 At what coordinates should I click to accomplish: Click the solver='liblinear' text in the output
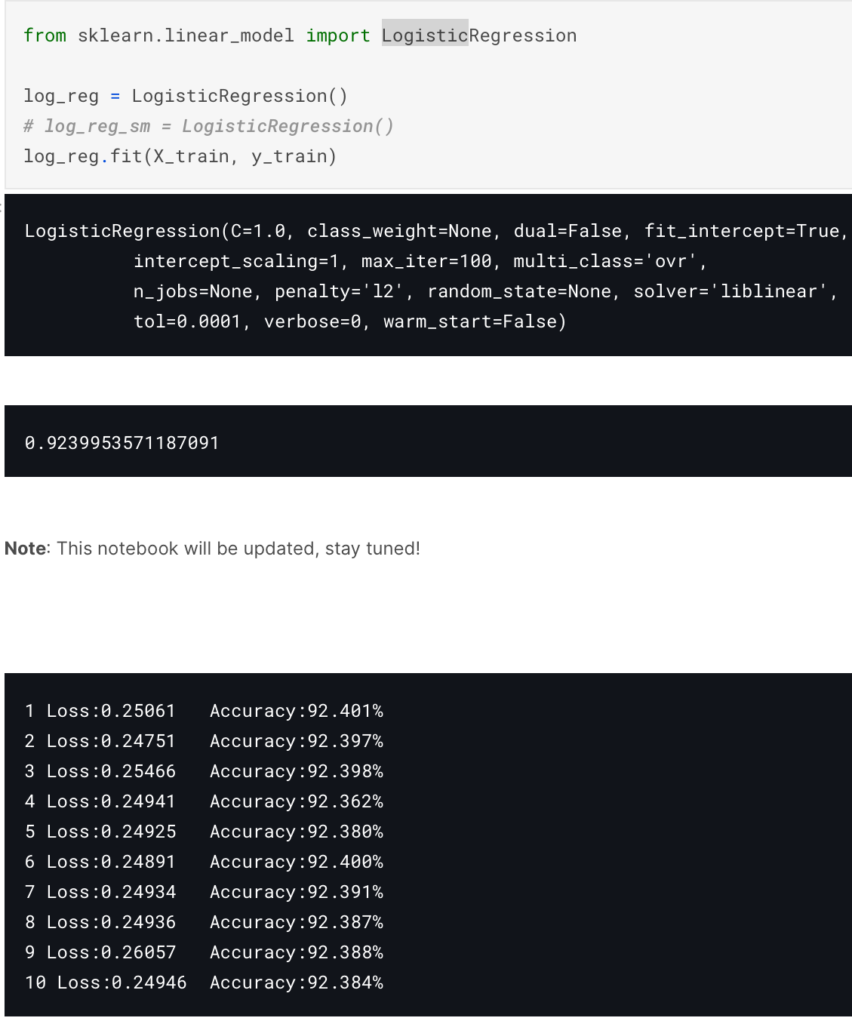point(735,291)
